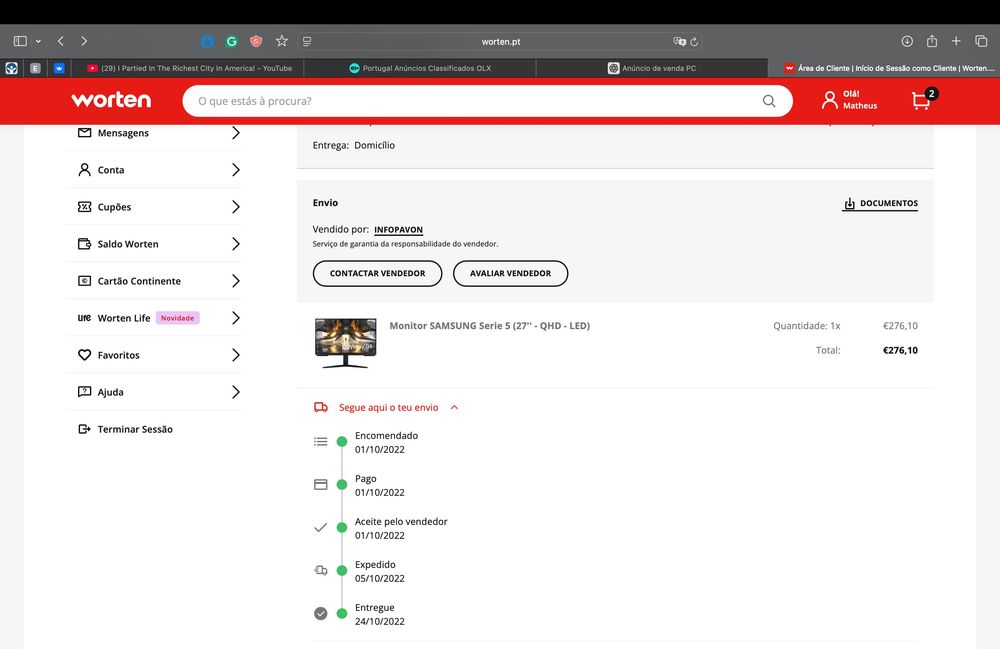Click the blue circular extension icon in toolbar

pyautogui.click(x=207, y=41)
